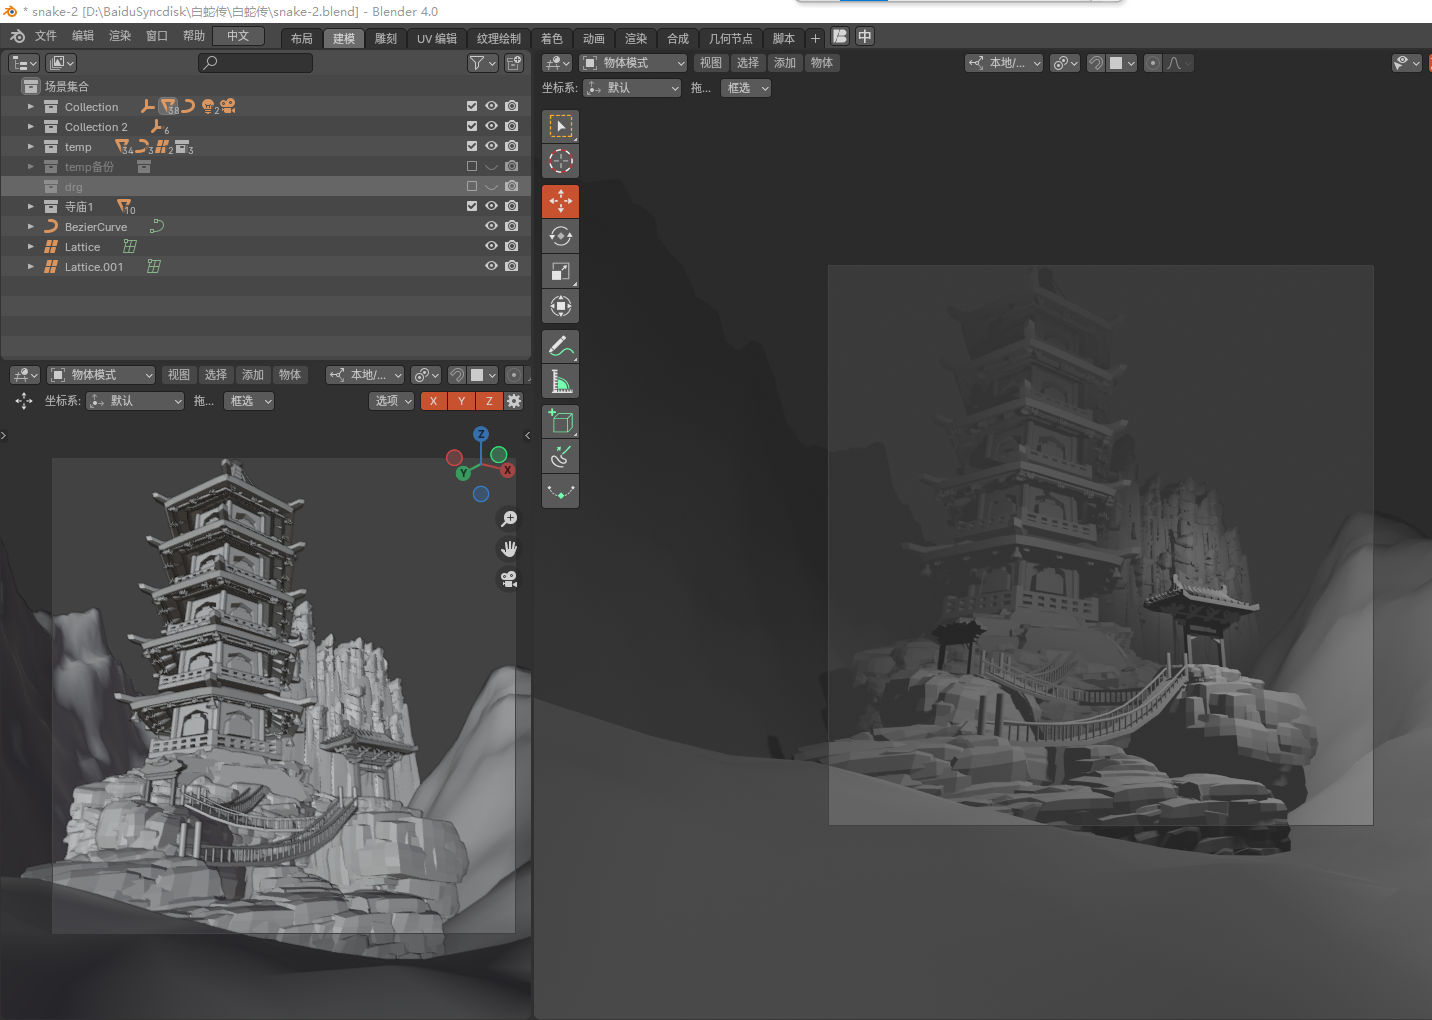
Task: Click the Blender logo icon in menu bar
Action: [17, 36]
